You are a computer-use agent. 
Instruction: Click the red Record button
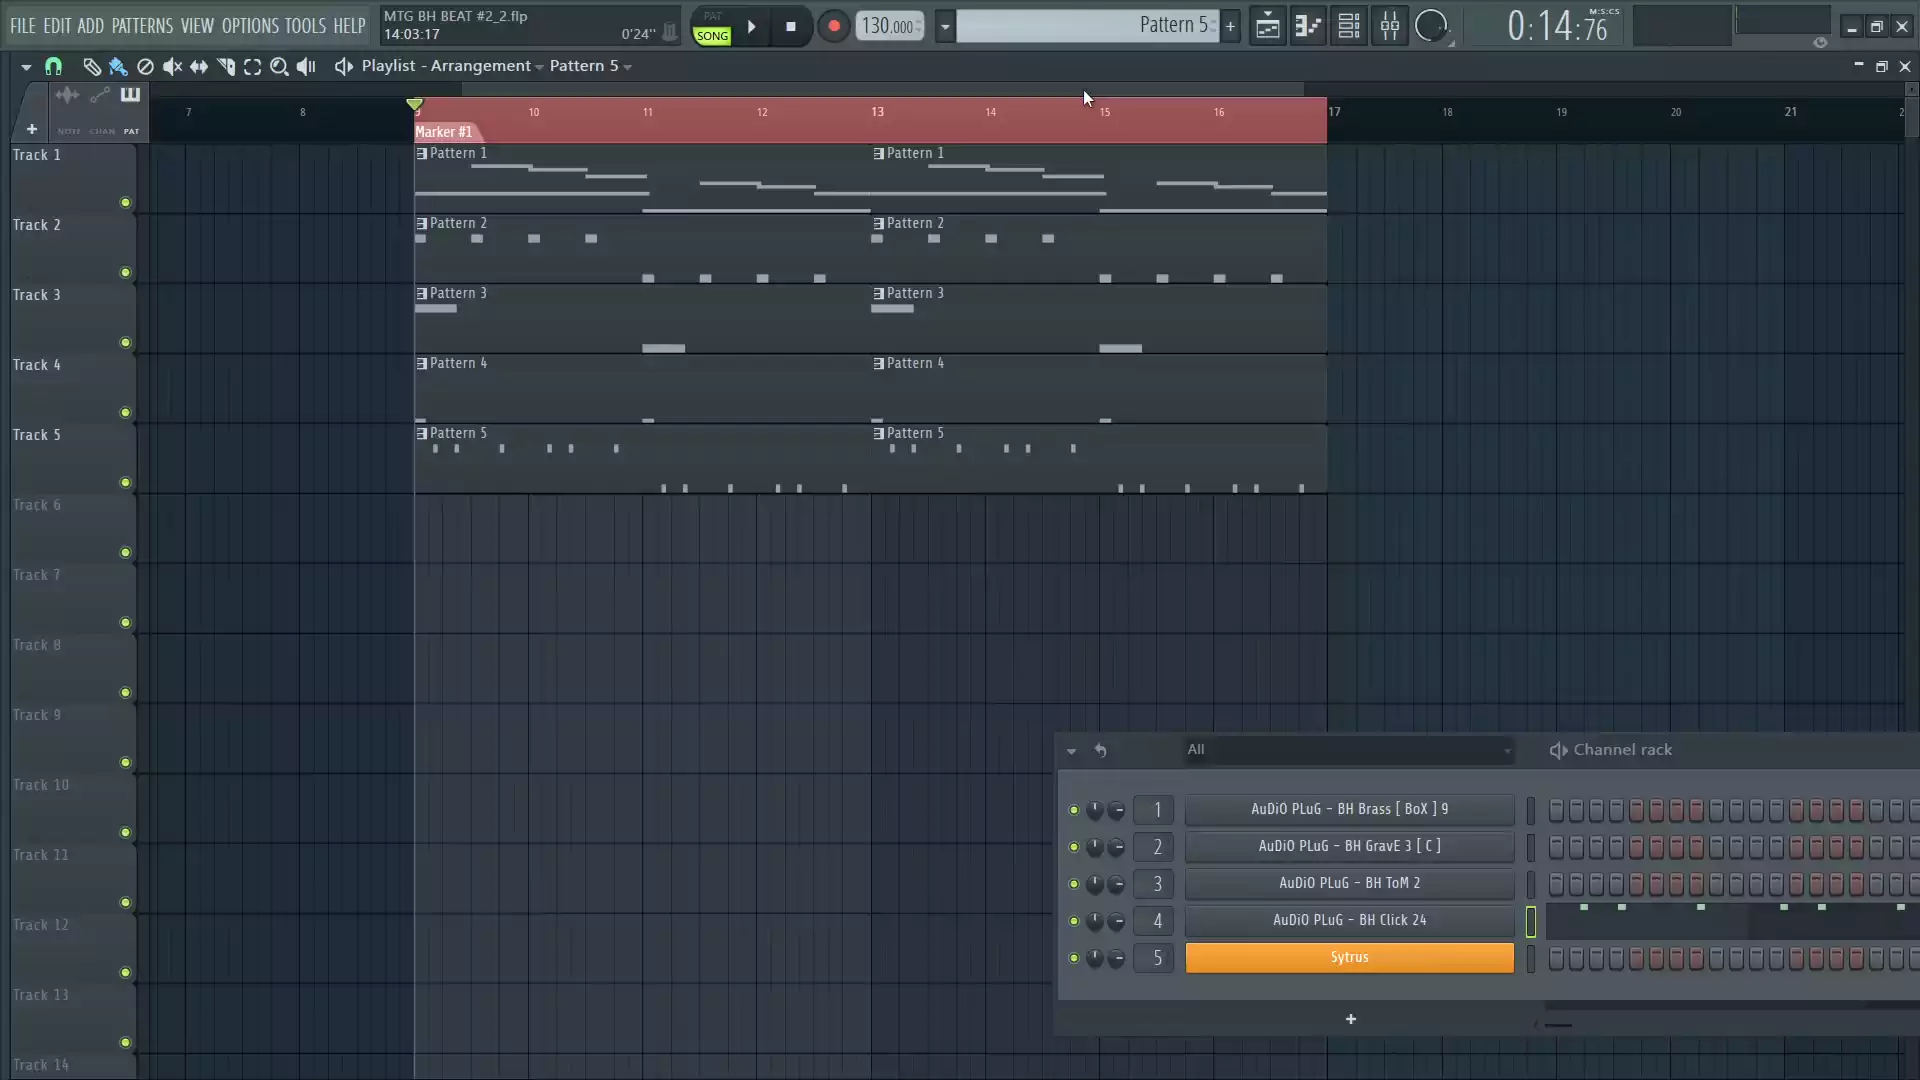(834, 27)
